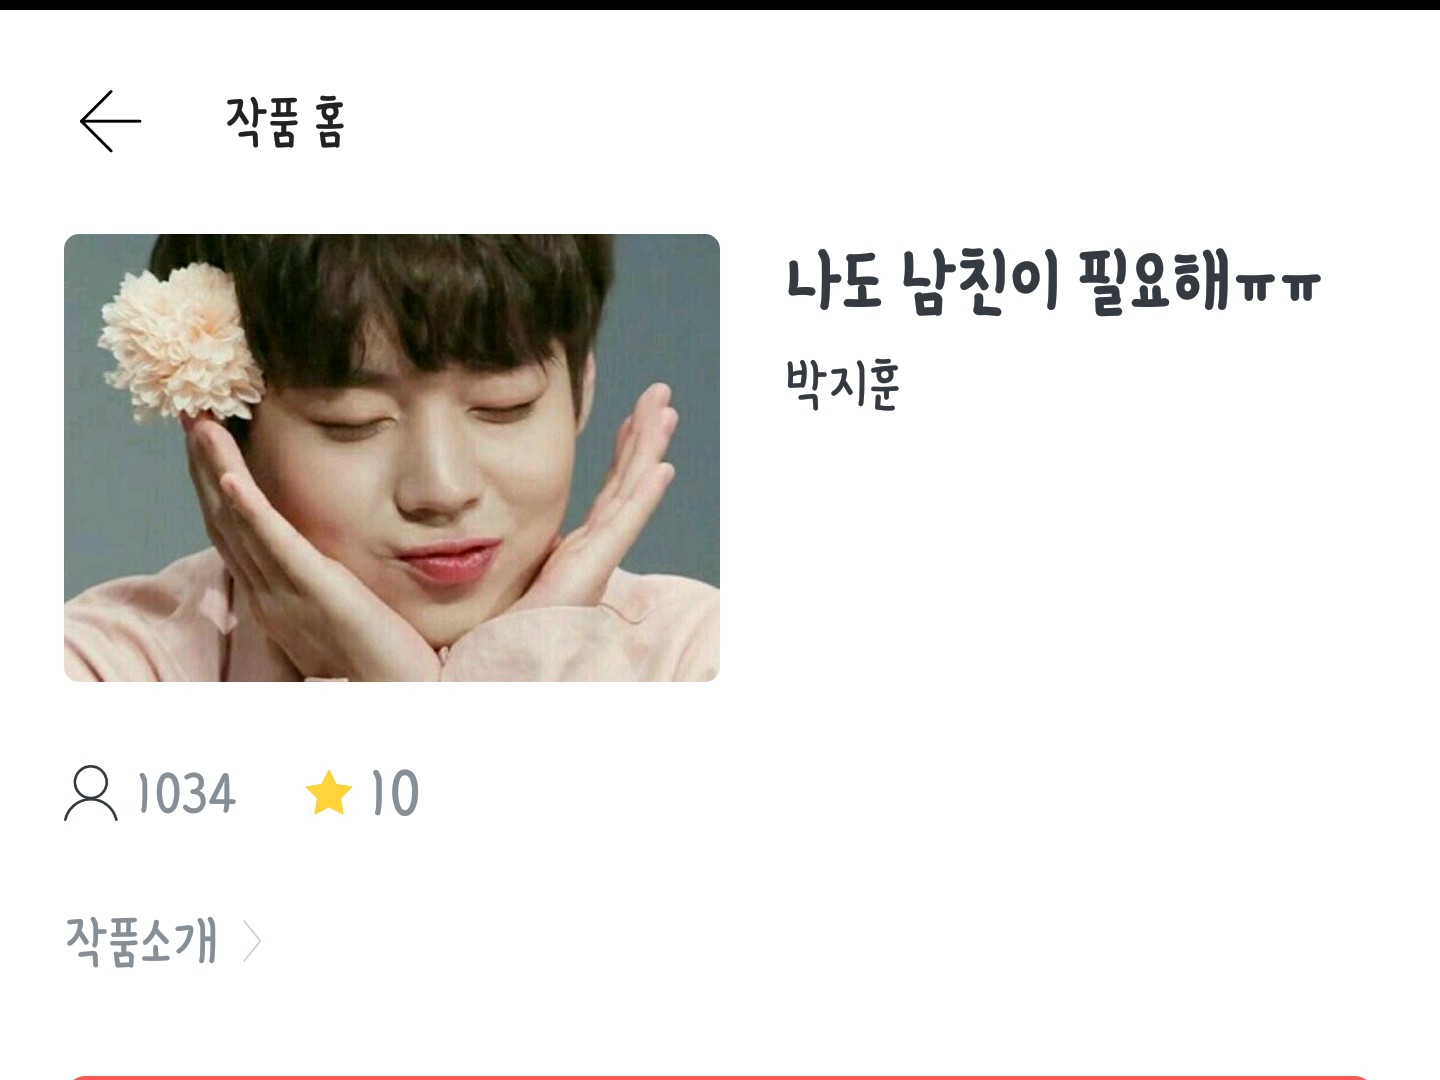Viewport: 1440px width, 1080px height.
Task: Open the cover image thumbnail
Action: click(392, 458)
